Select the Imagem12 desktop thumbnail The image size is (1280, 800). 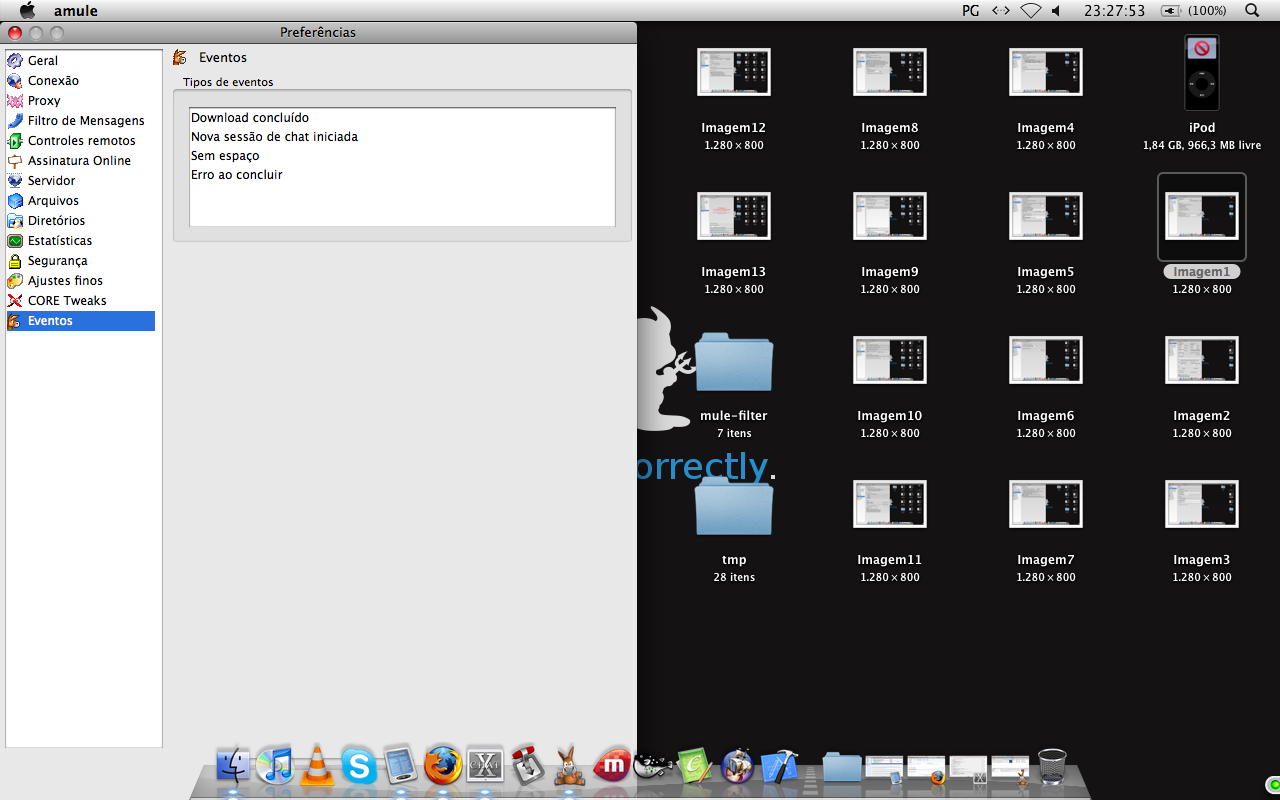coord(733,72)
